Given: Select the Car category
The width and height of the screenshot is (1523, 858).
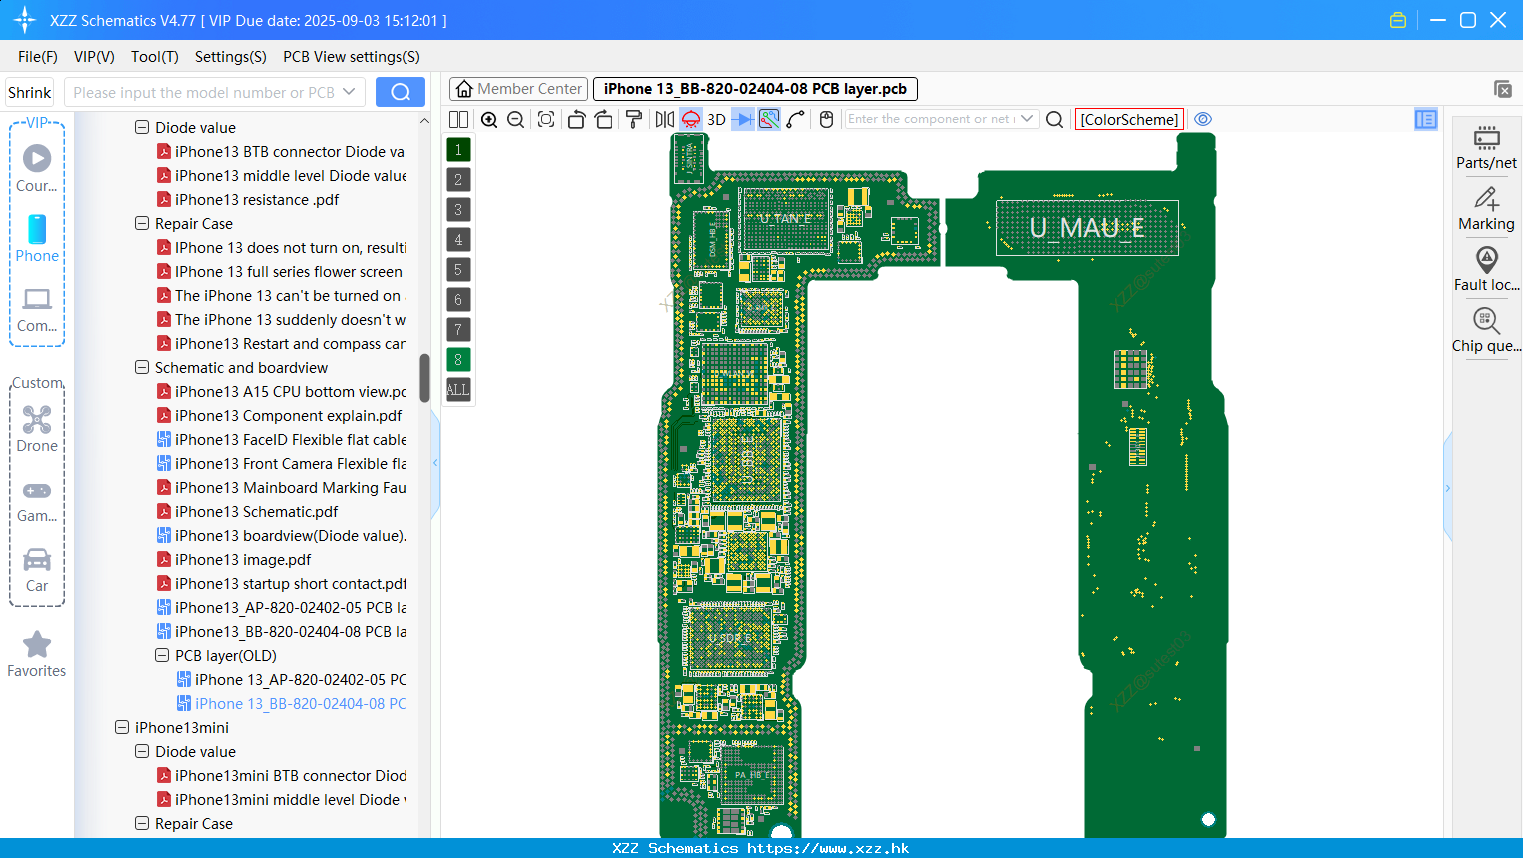Looking at the screenshot, I should click(x=37, y=570).
